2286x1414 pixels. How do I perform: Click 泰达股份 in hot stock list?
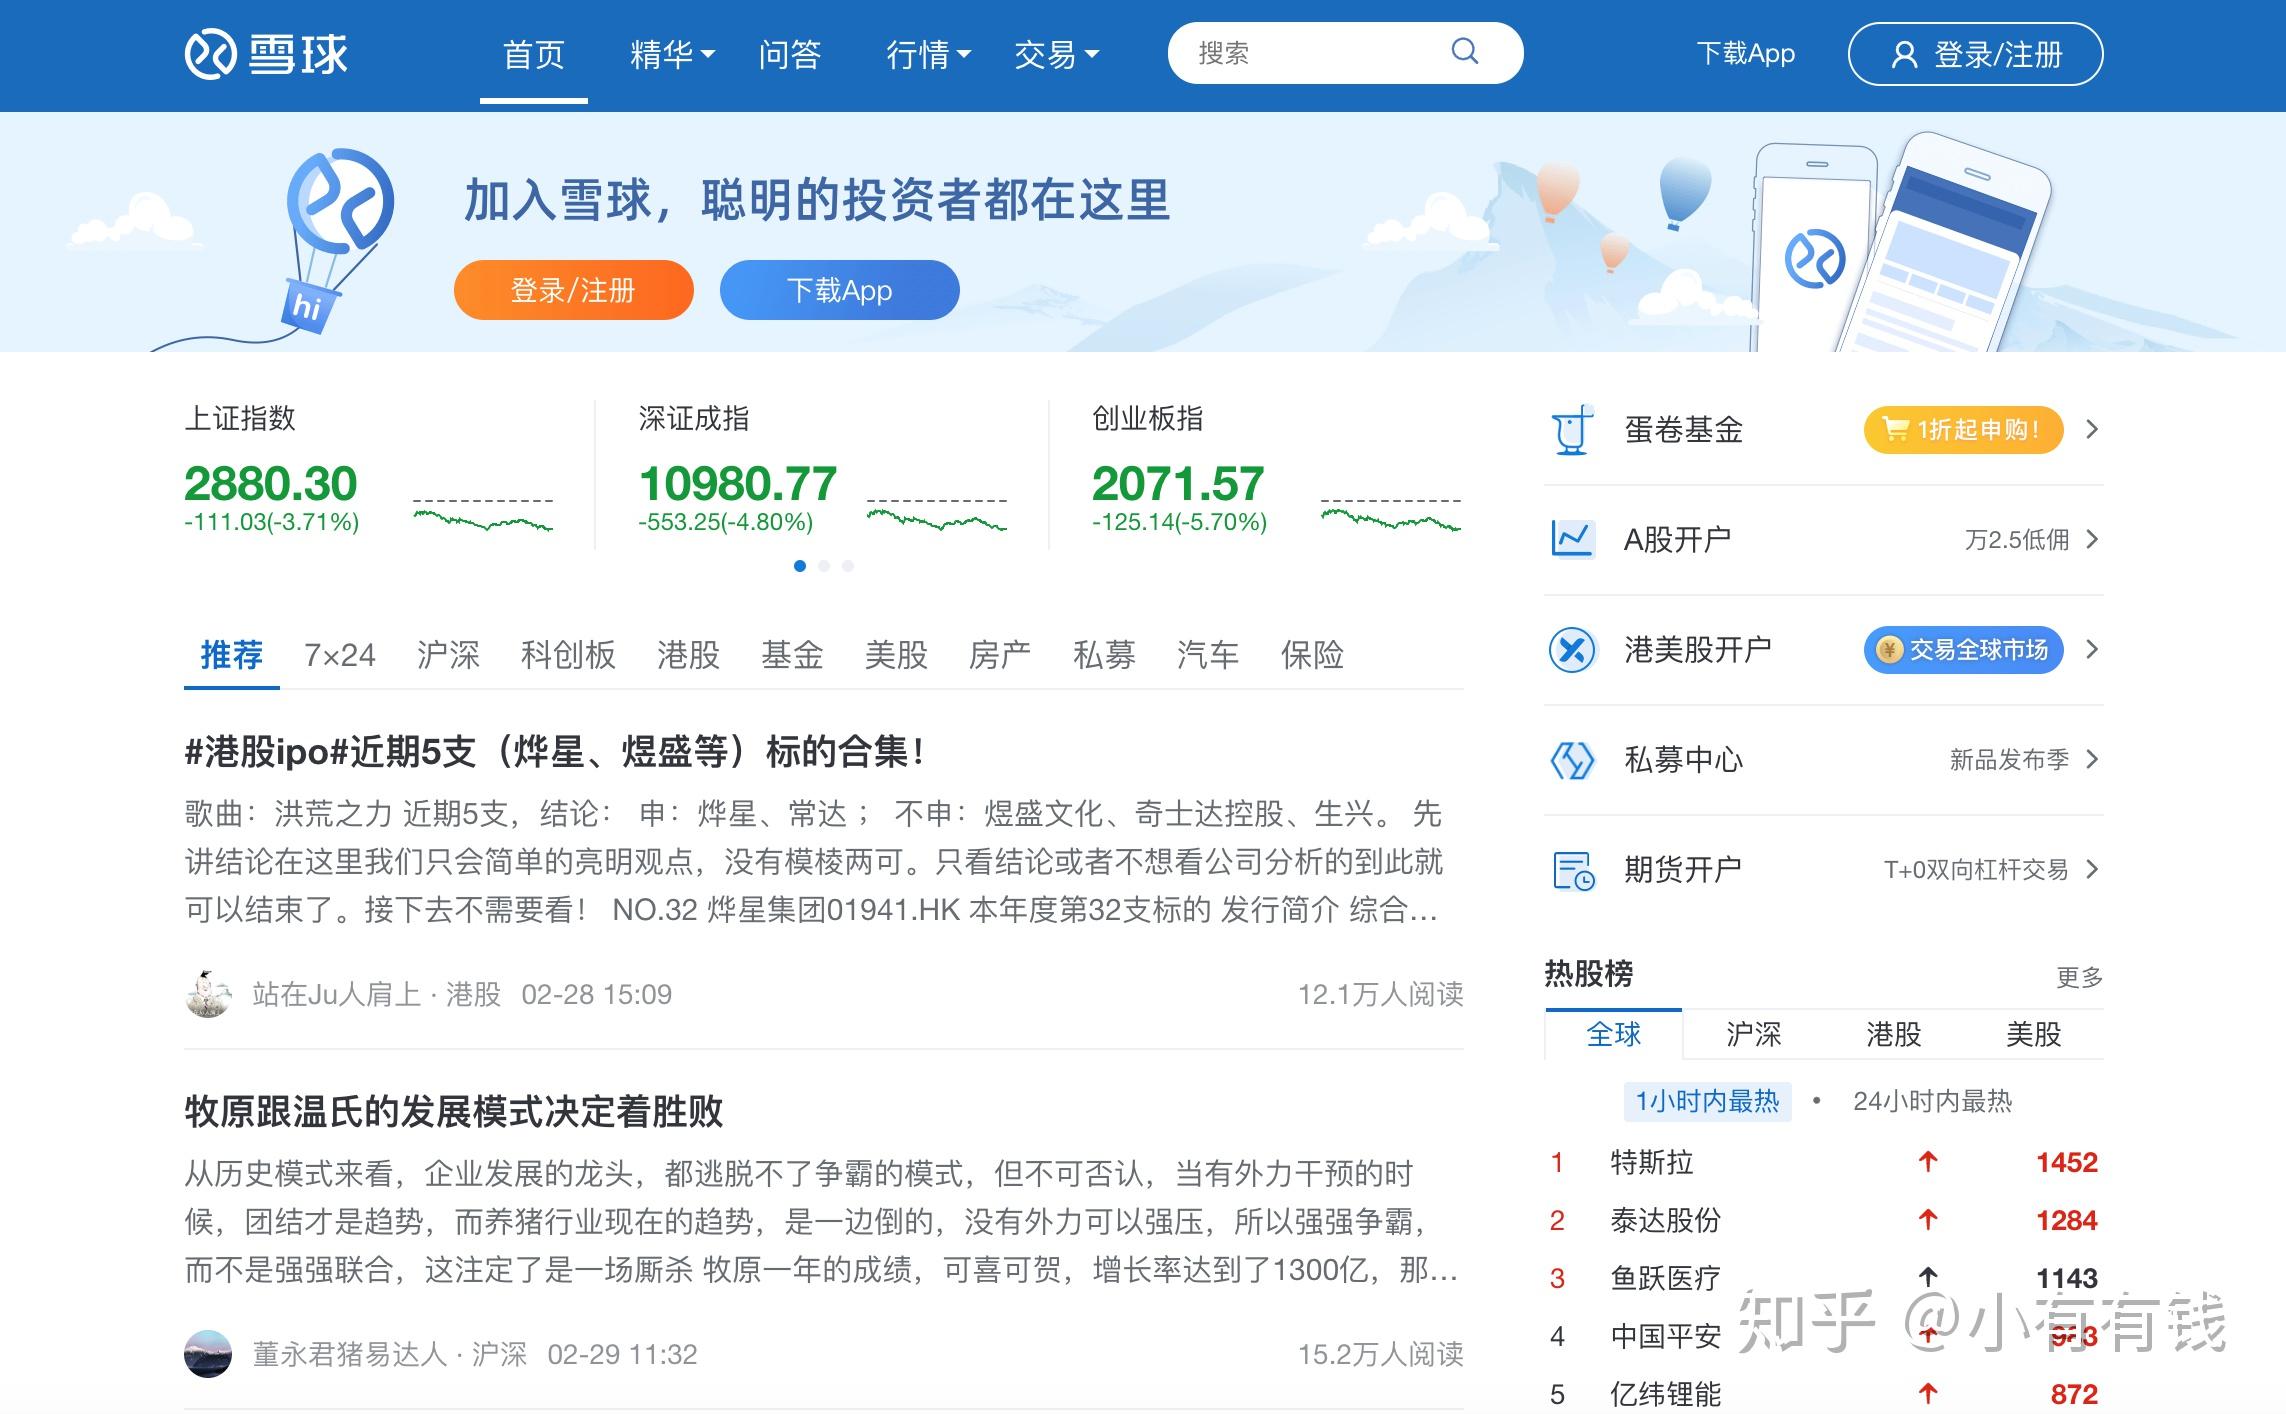pos(1666,1220)
